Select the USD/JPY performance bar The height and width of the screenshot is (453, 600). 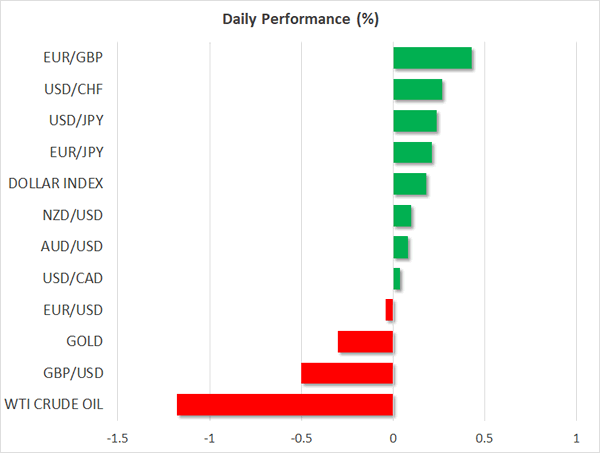tap(414, 121)
